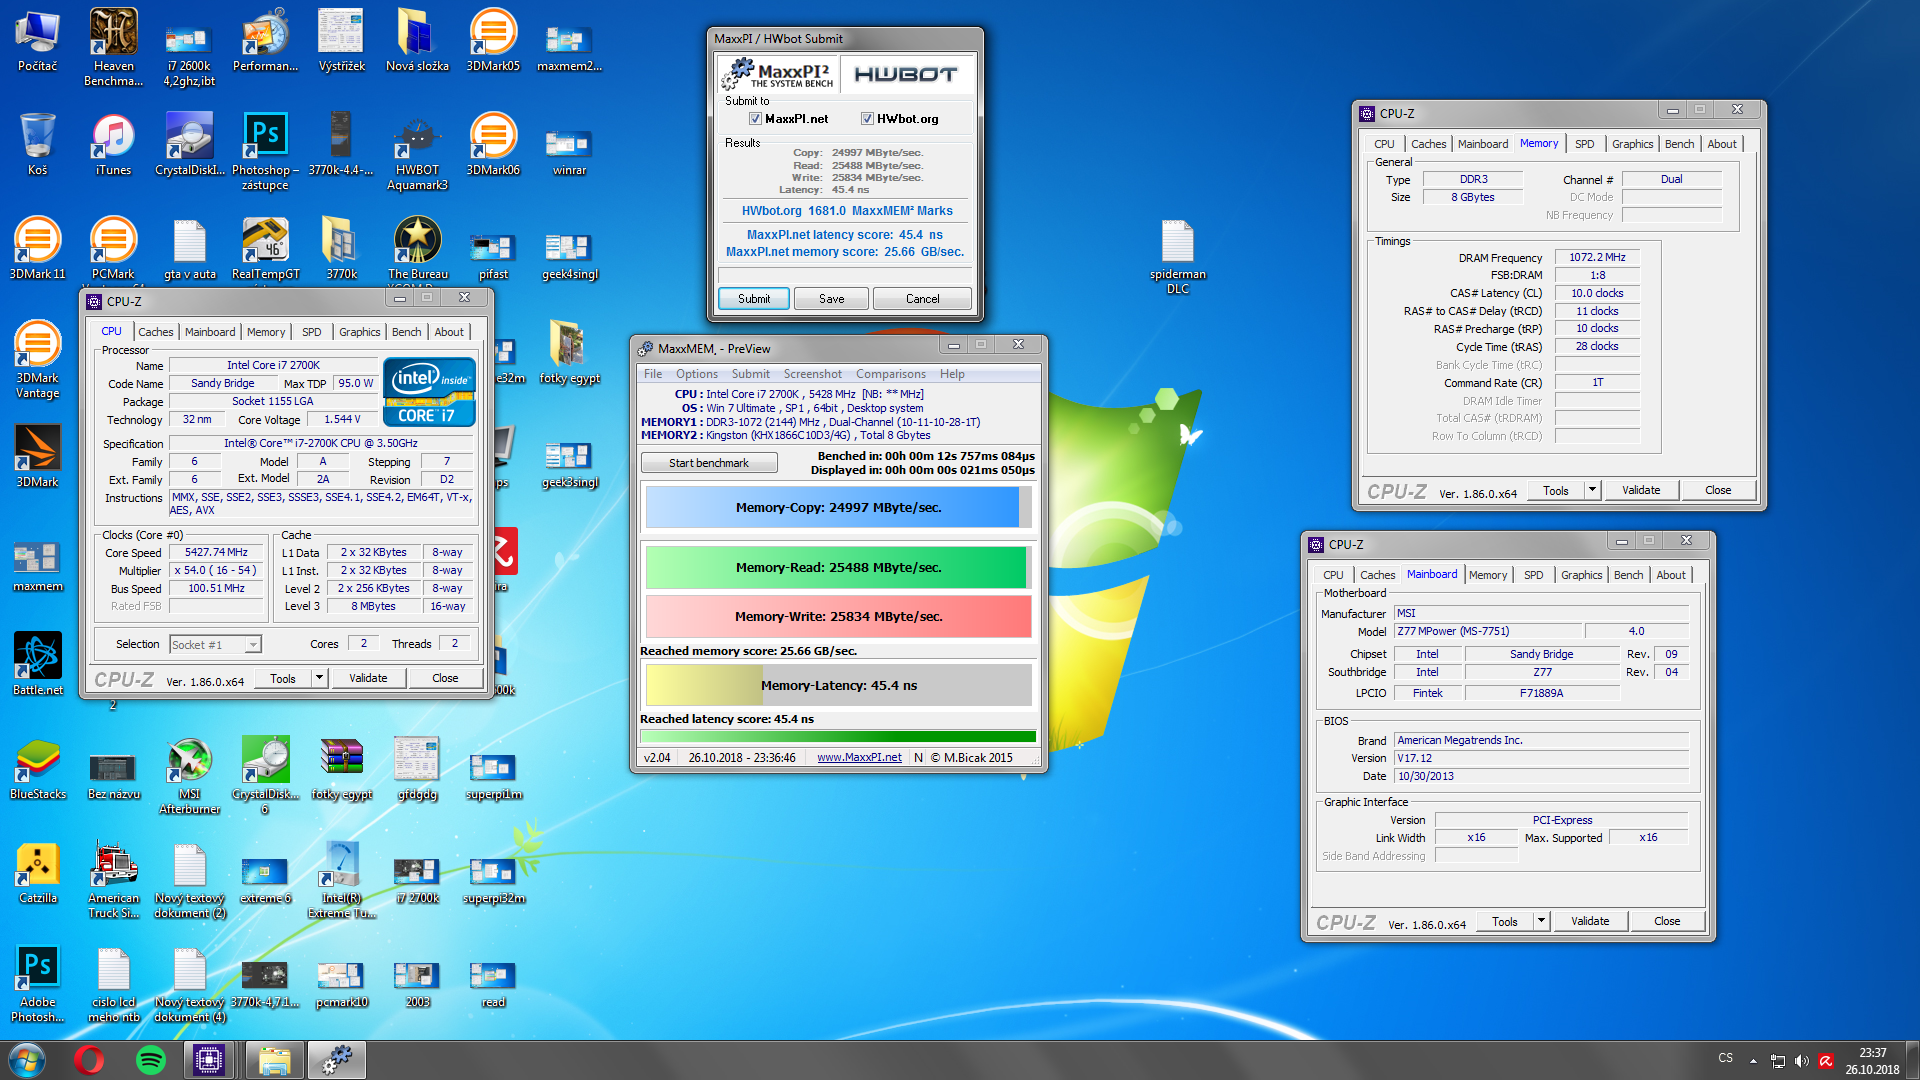The height and width of the screenshot is (1080, 1920).
Task: Open the Koš recycle bin icon
Action: click(x=37, y=144)
